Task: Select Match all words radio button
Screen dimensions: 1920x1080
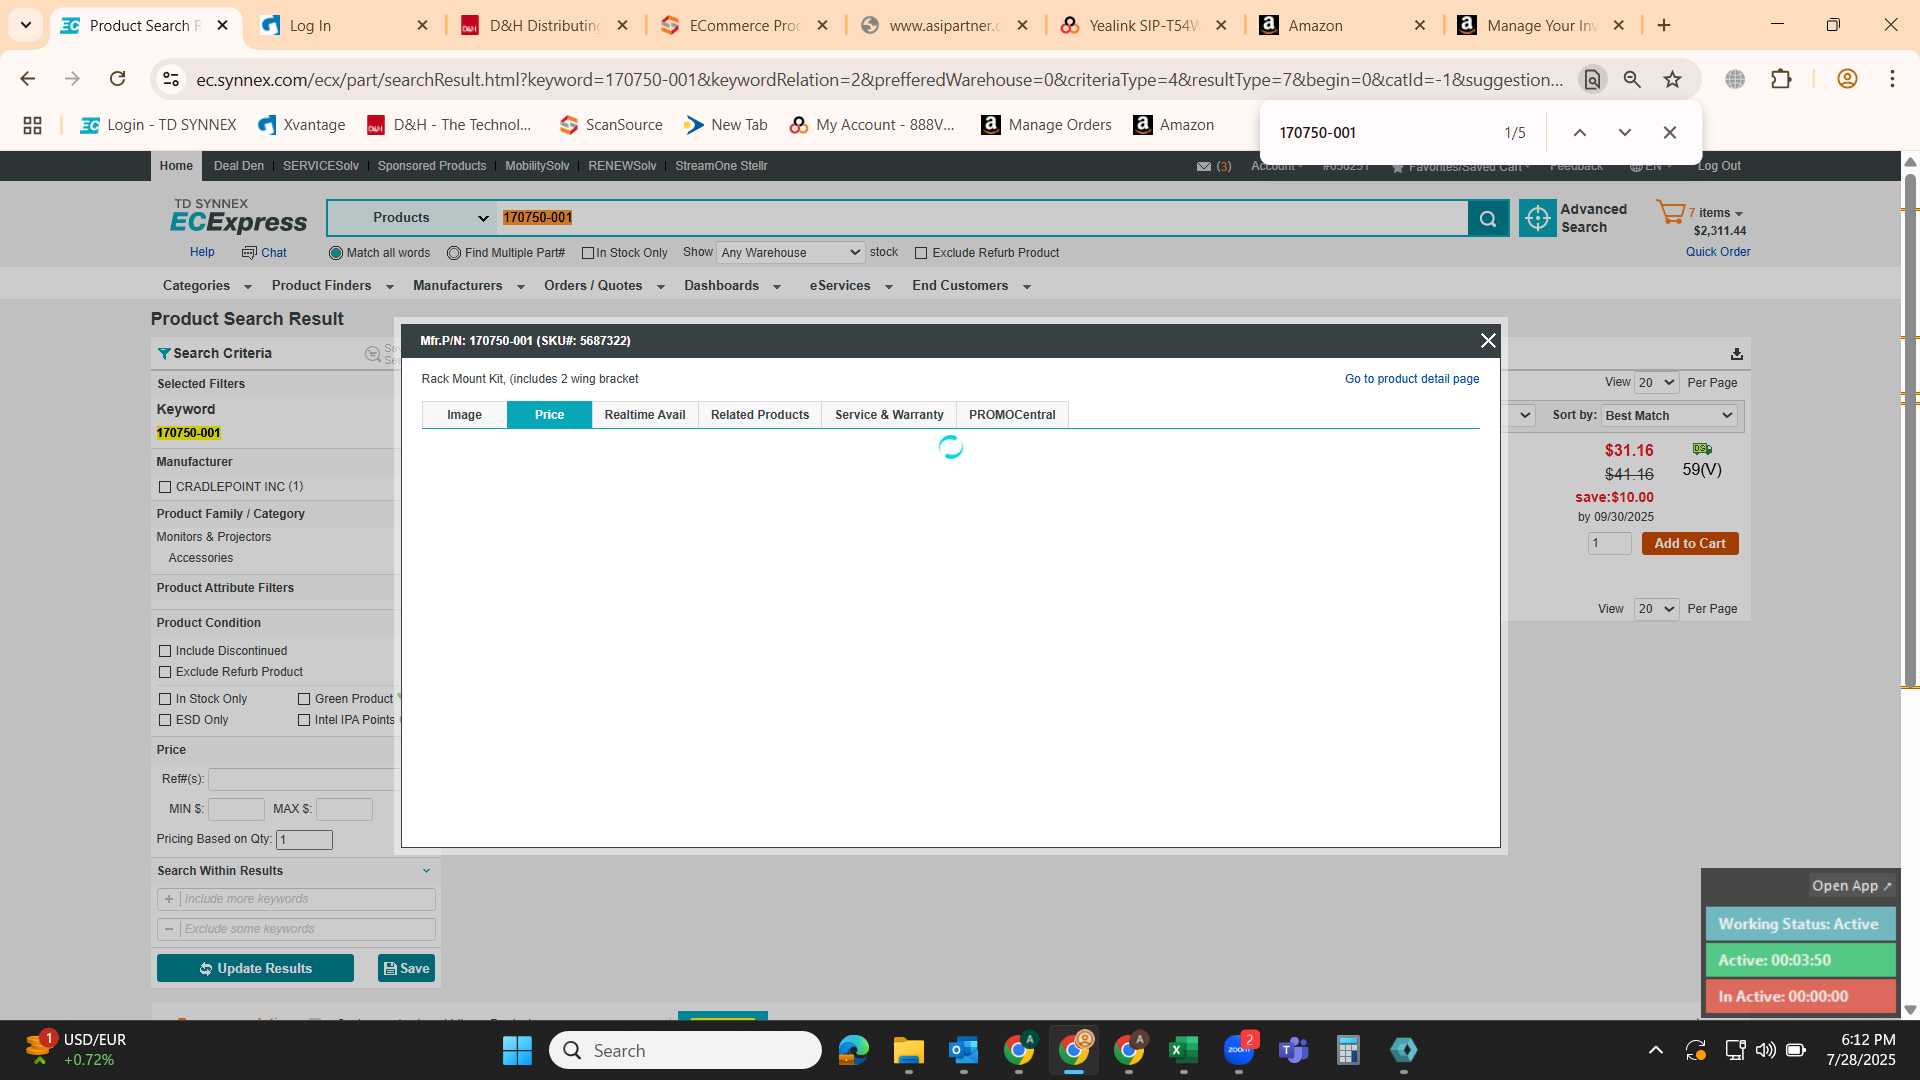Action: (x=336, y=253)
